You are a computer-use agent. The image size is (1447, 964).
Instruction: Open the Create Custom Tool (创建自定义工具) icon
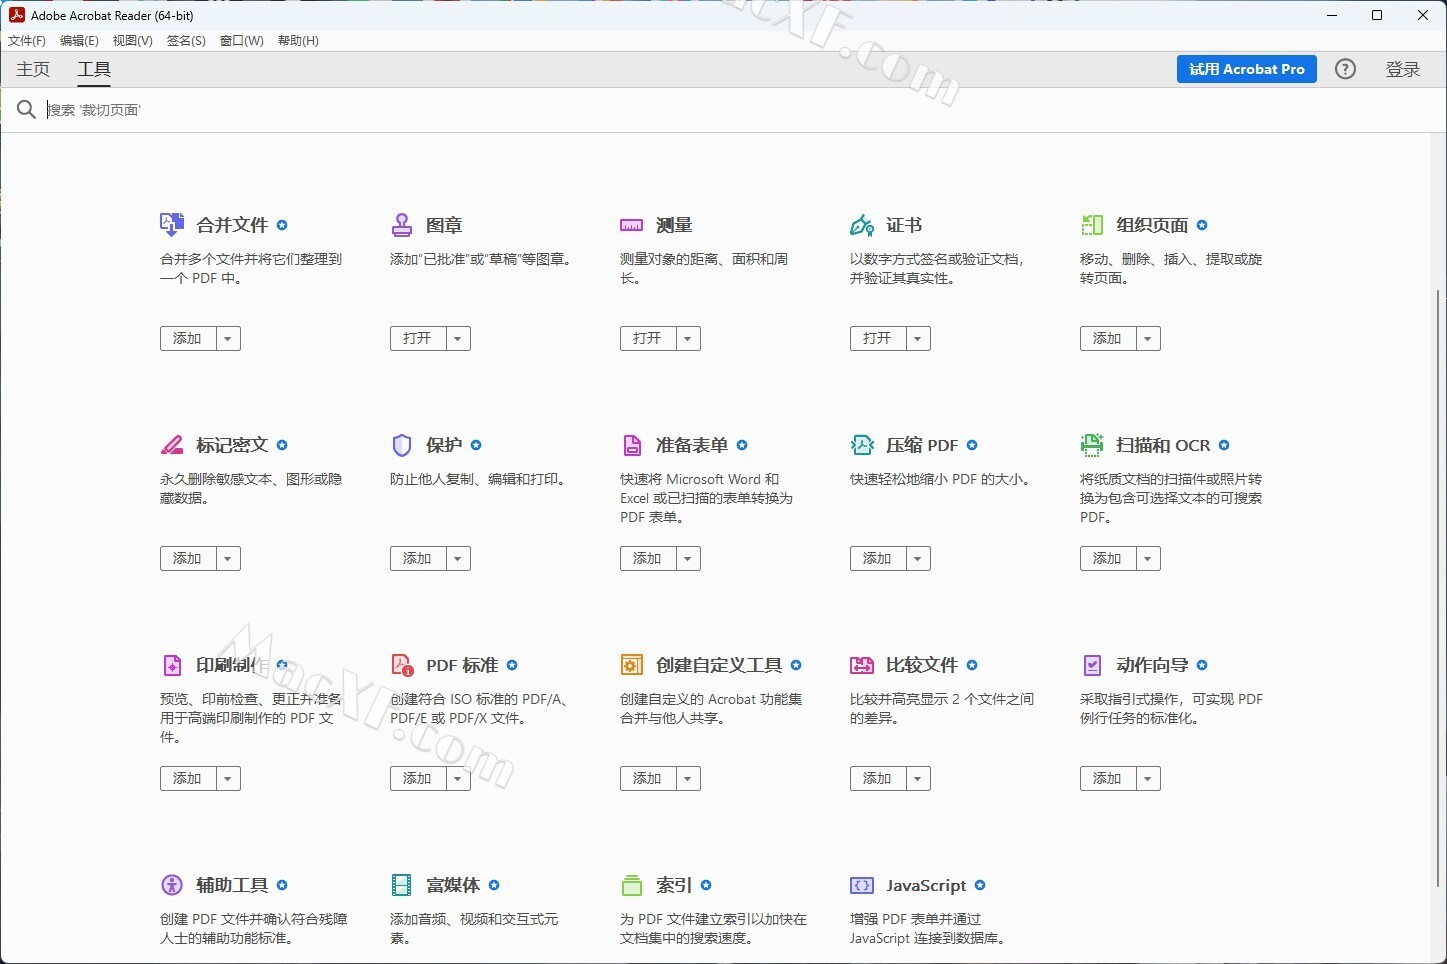click(x=632, y=665)
